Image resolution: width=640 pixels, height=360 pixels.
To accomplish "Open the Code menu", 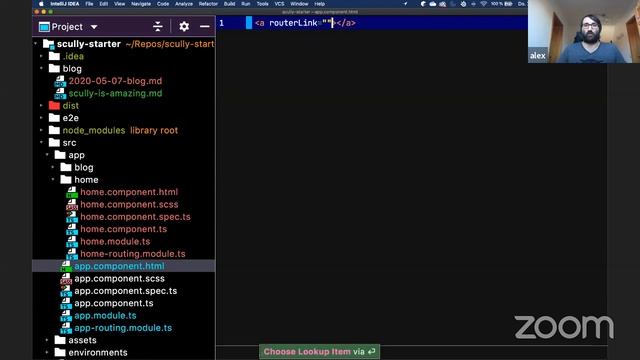I will tap(163, 4).
